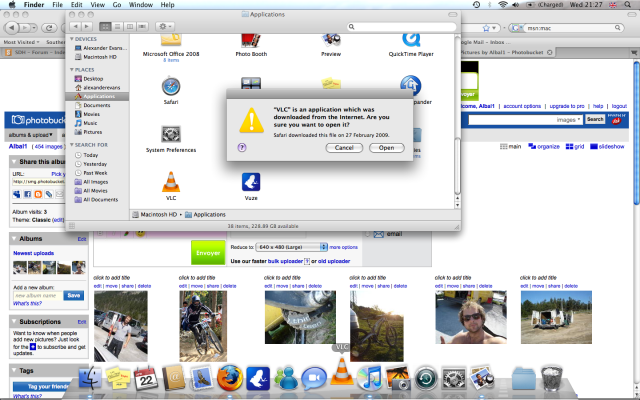
Task: Open VLC from the warning dialog
Action: coord(387,148)
